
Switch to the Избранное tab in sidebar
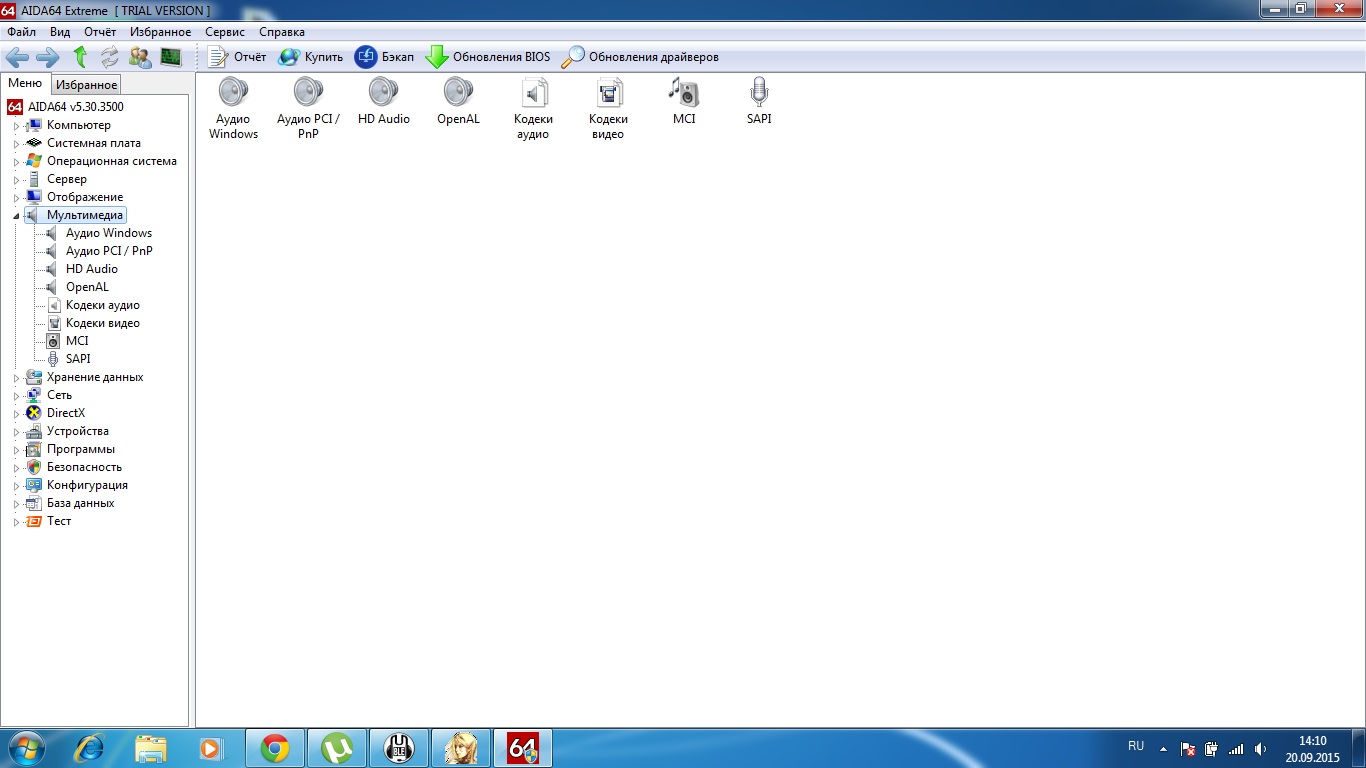[86, 85]
